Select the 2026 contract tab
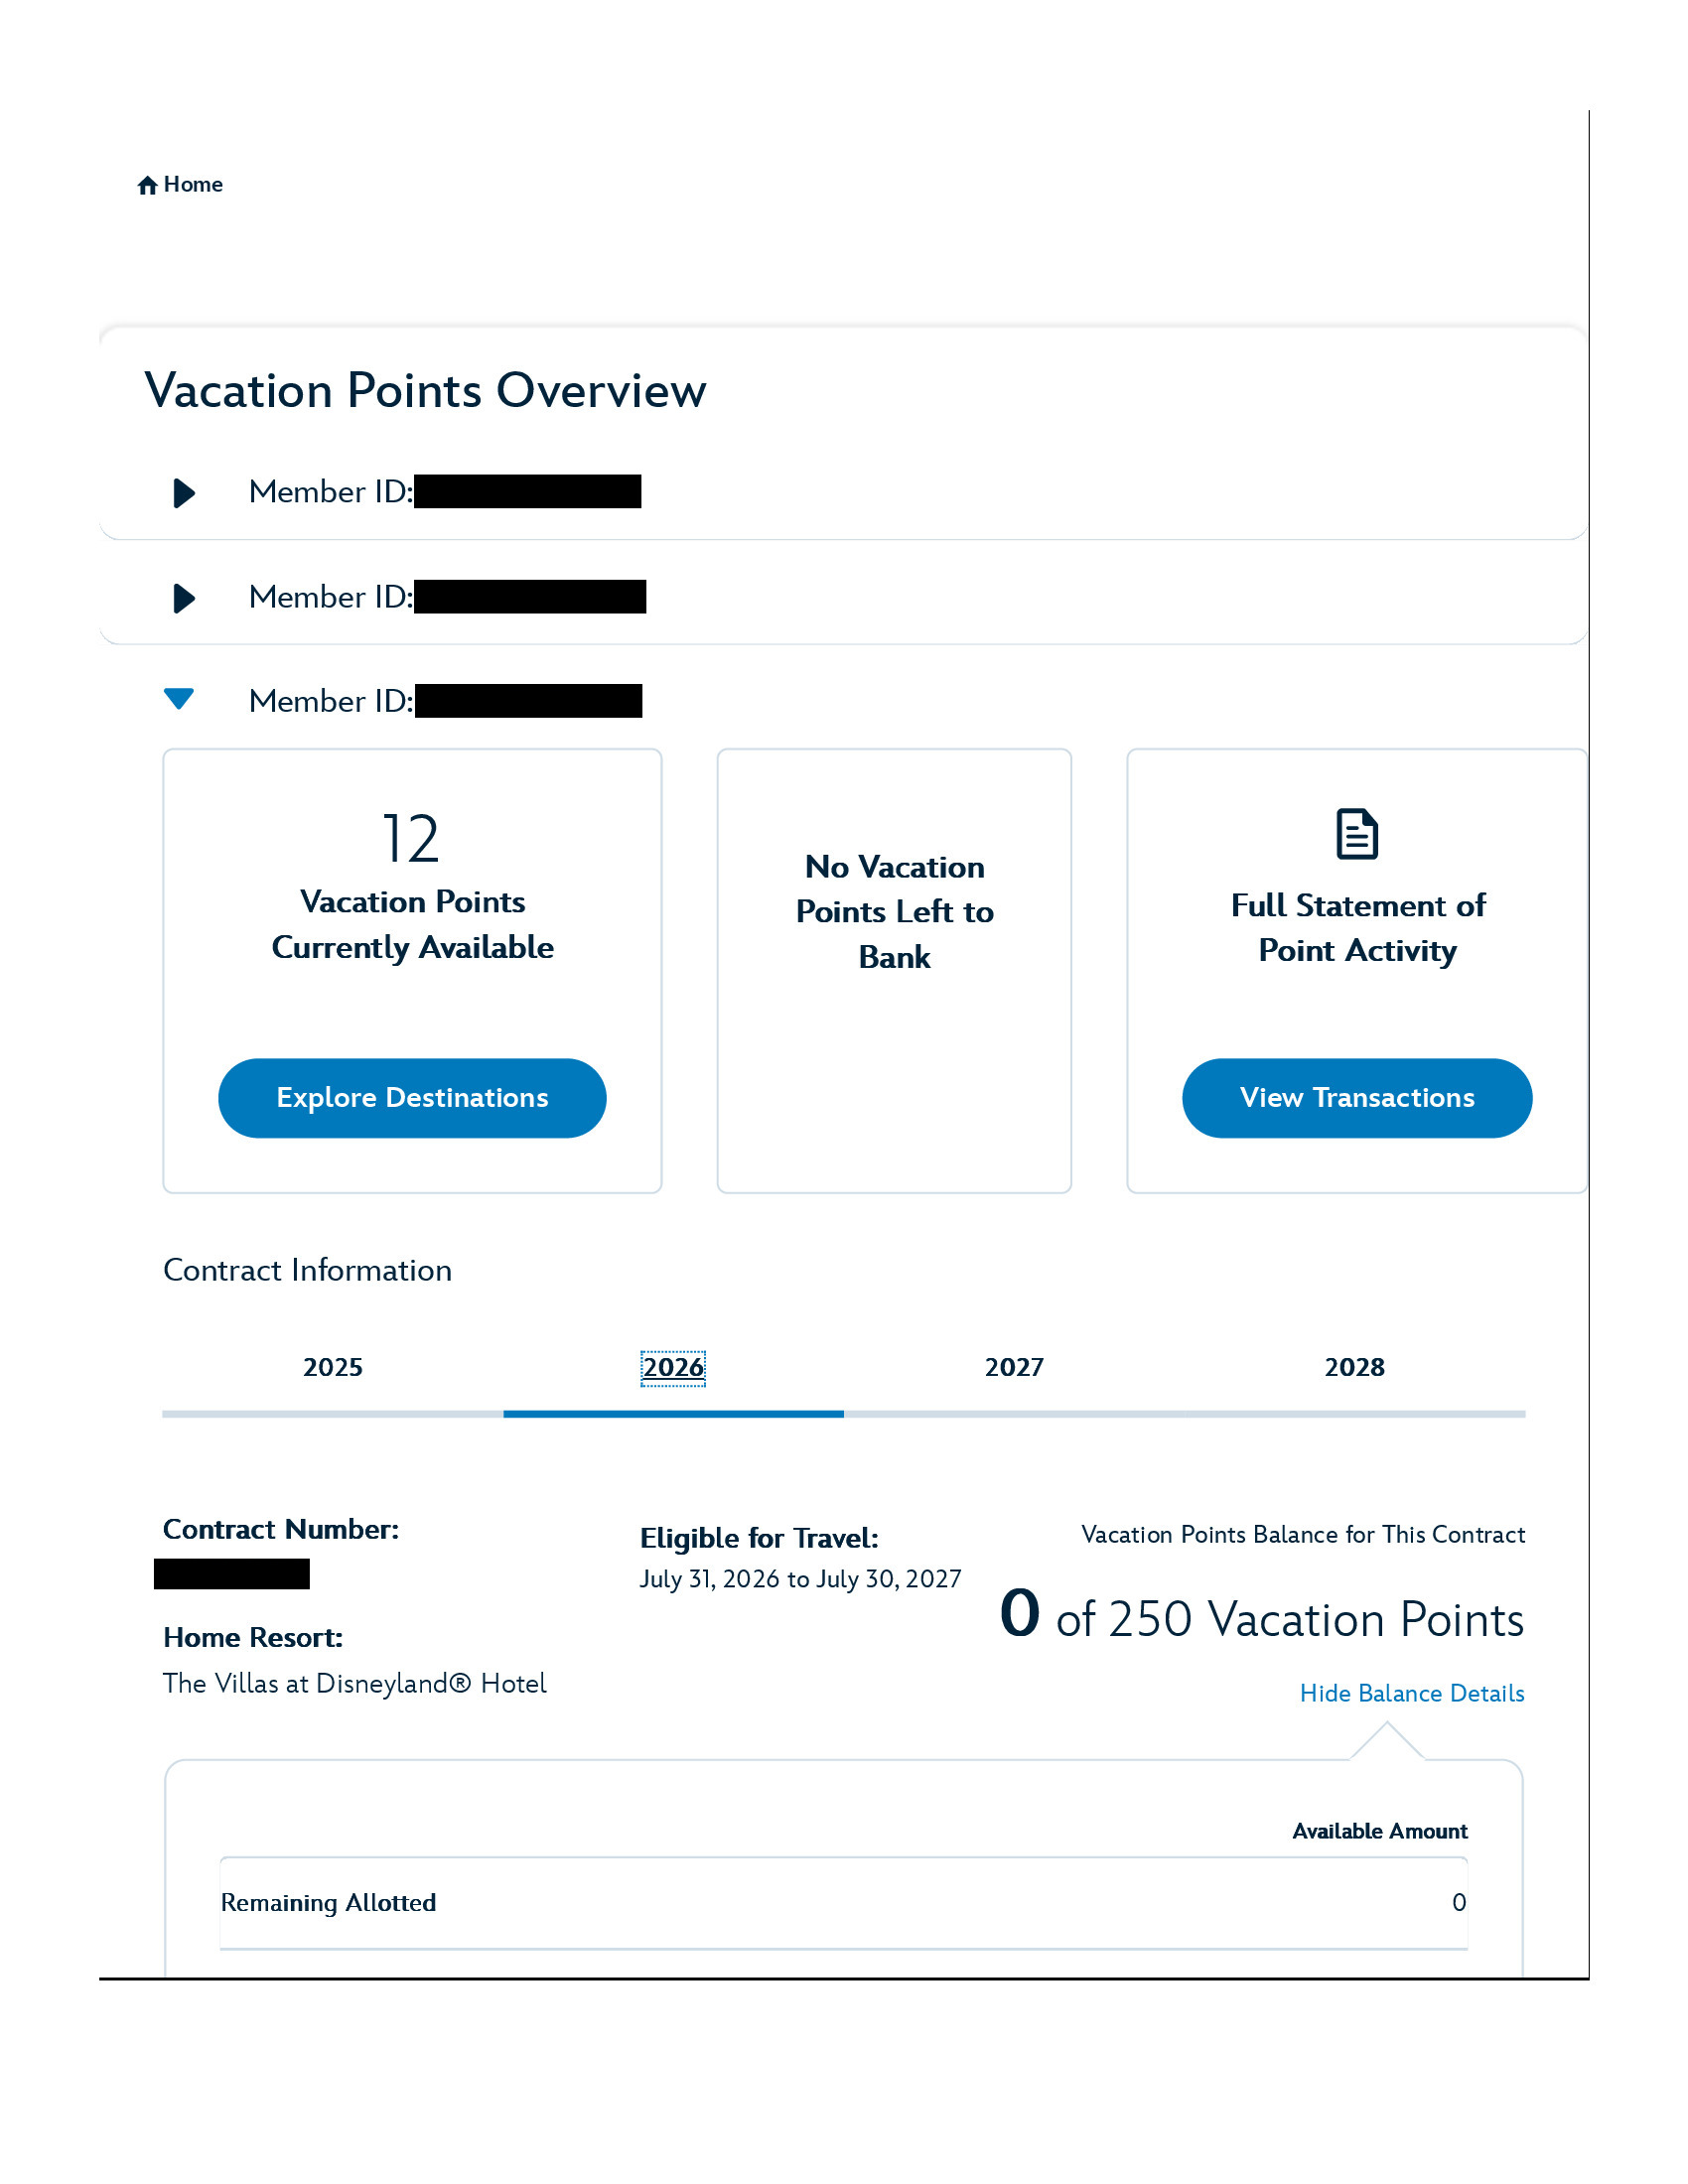This screenshot has height=2184, width=1688. point(673,1367)
